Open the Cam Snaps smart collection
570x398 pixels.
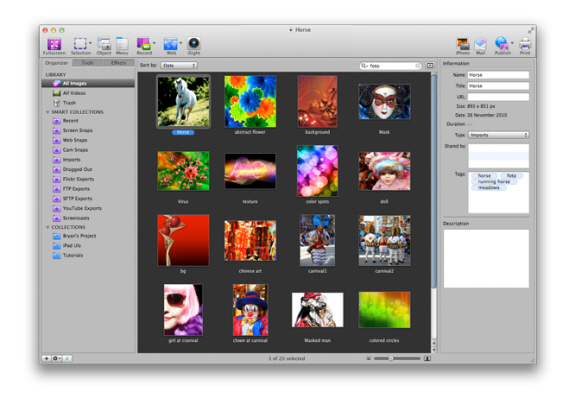(x=88, y=150)
